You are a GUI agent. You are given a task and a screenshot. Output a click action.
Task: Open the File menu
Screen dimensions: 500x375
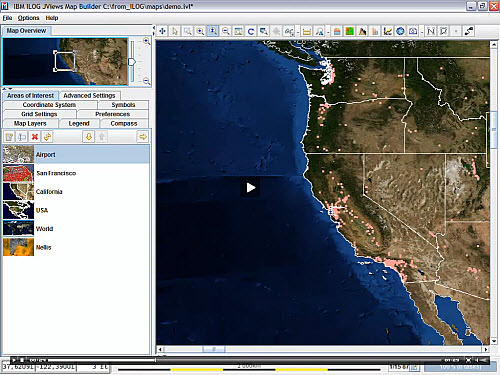(x=7, y=18)
